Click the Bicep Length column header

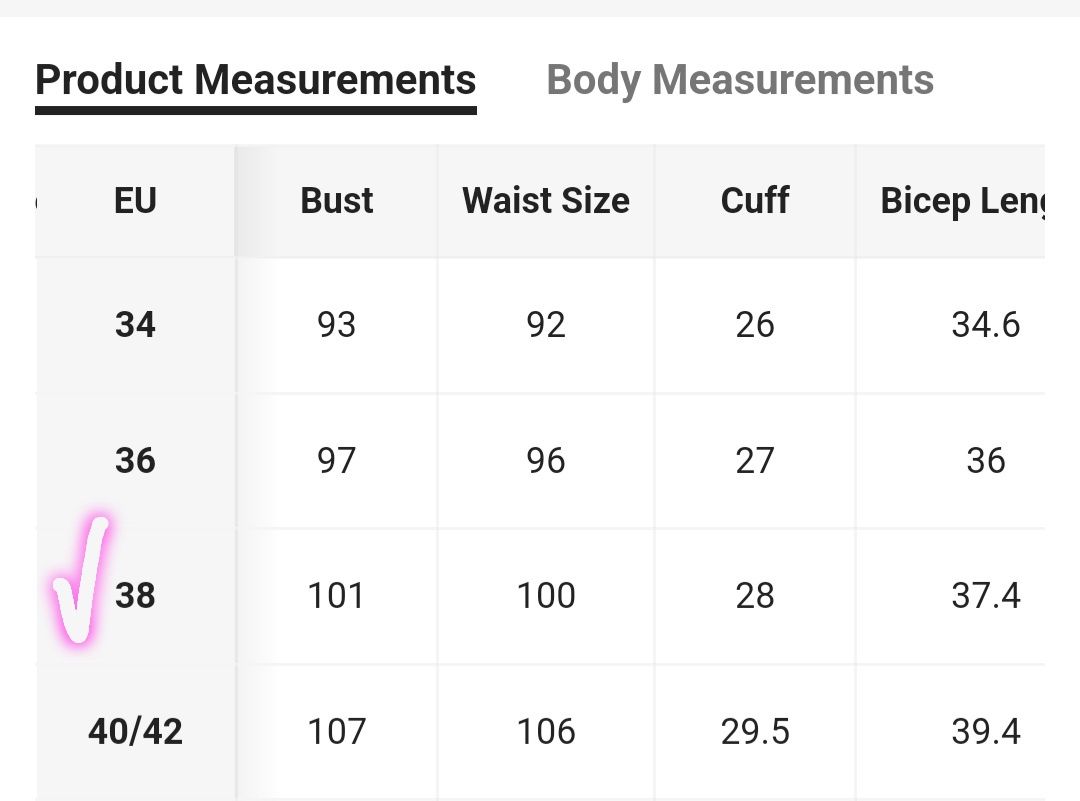[963, 202]
